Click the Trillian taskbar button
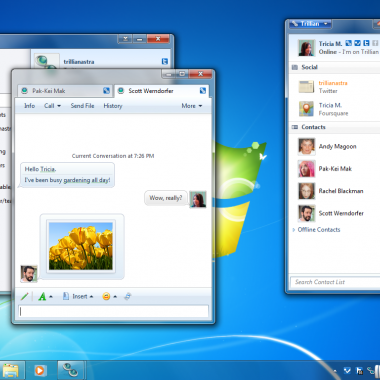This screenshot has width=380, height=380. [70, 371]
